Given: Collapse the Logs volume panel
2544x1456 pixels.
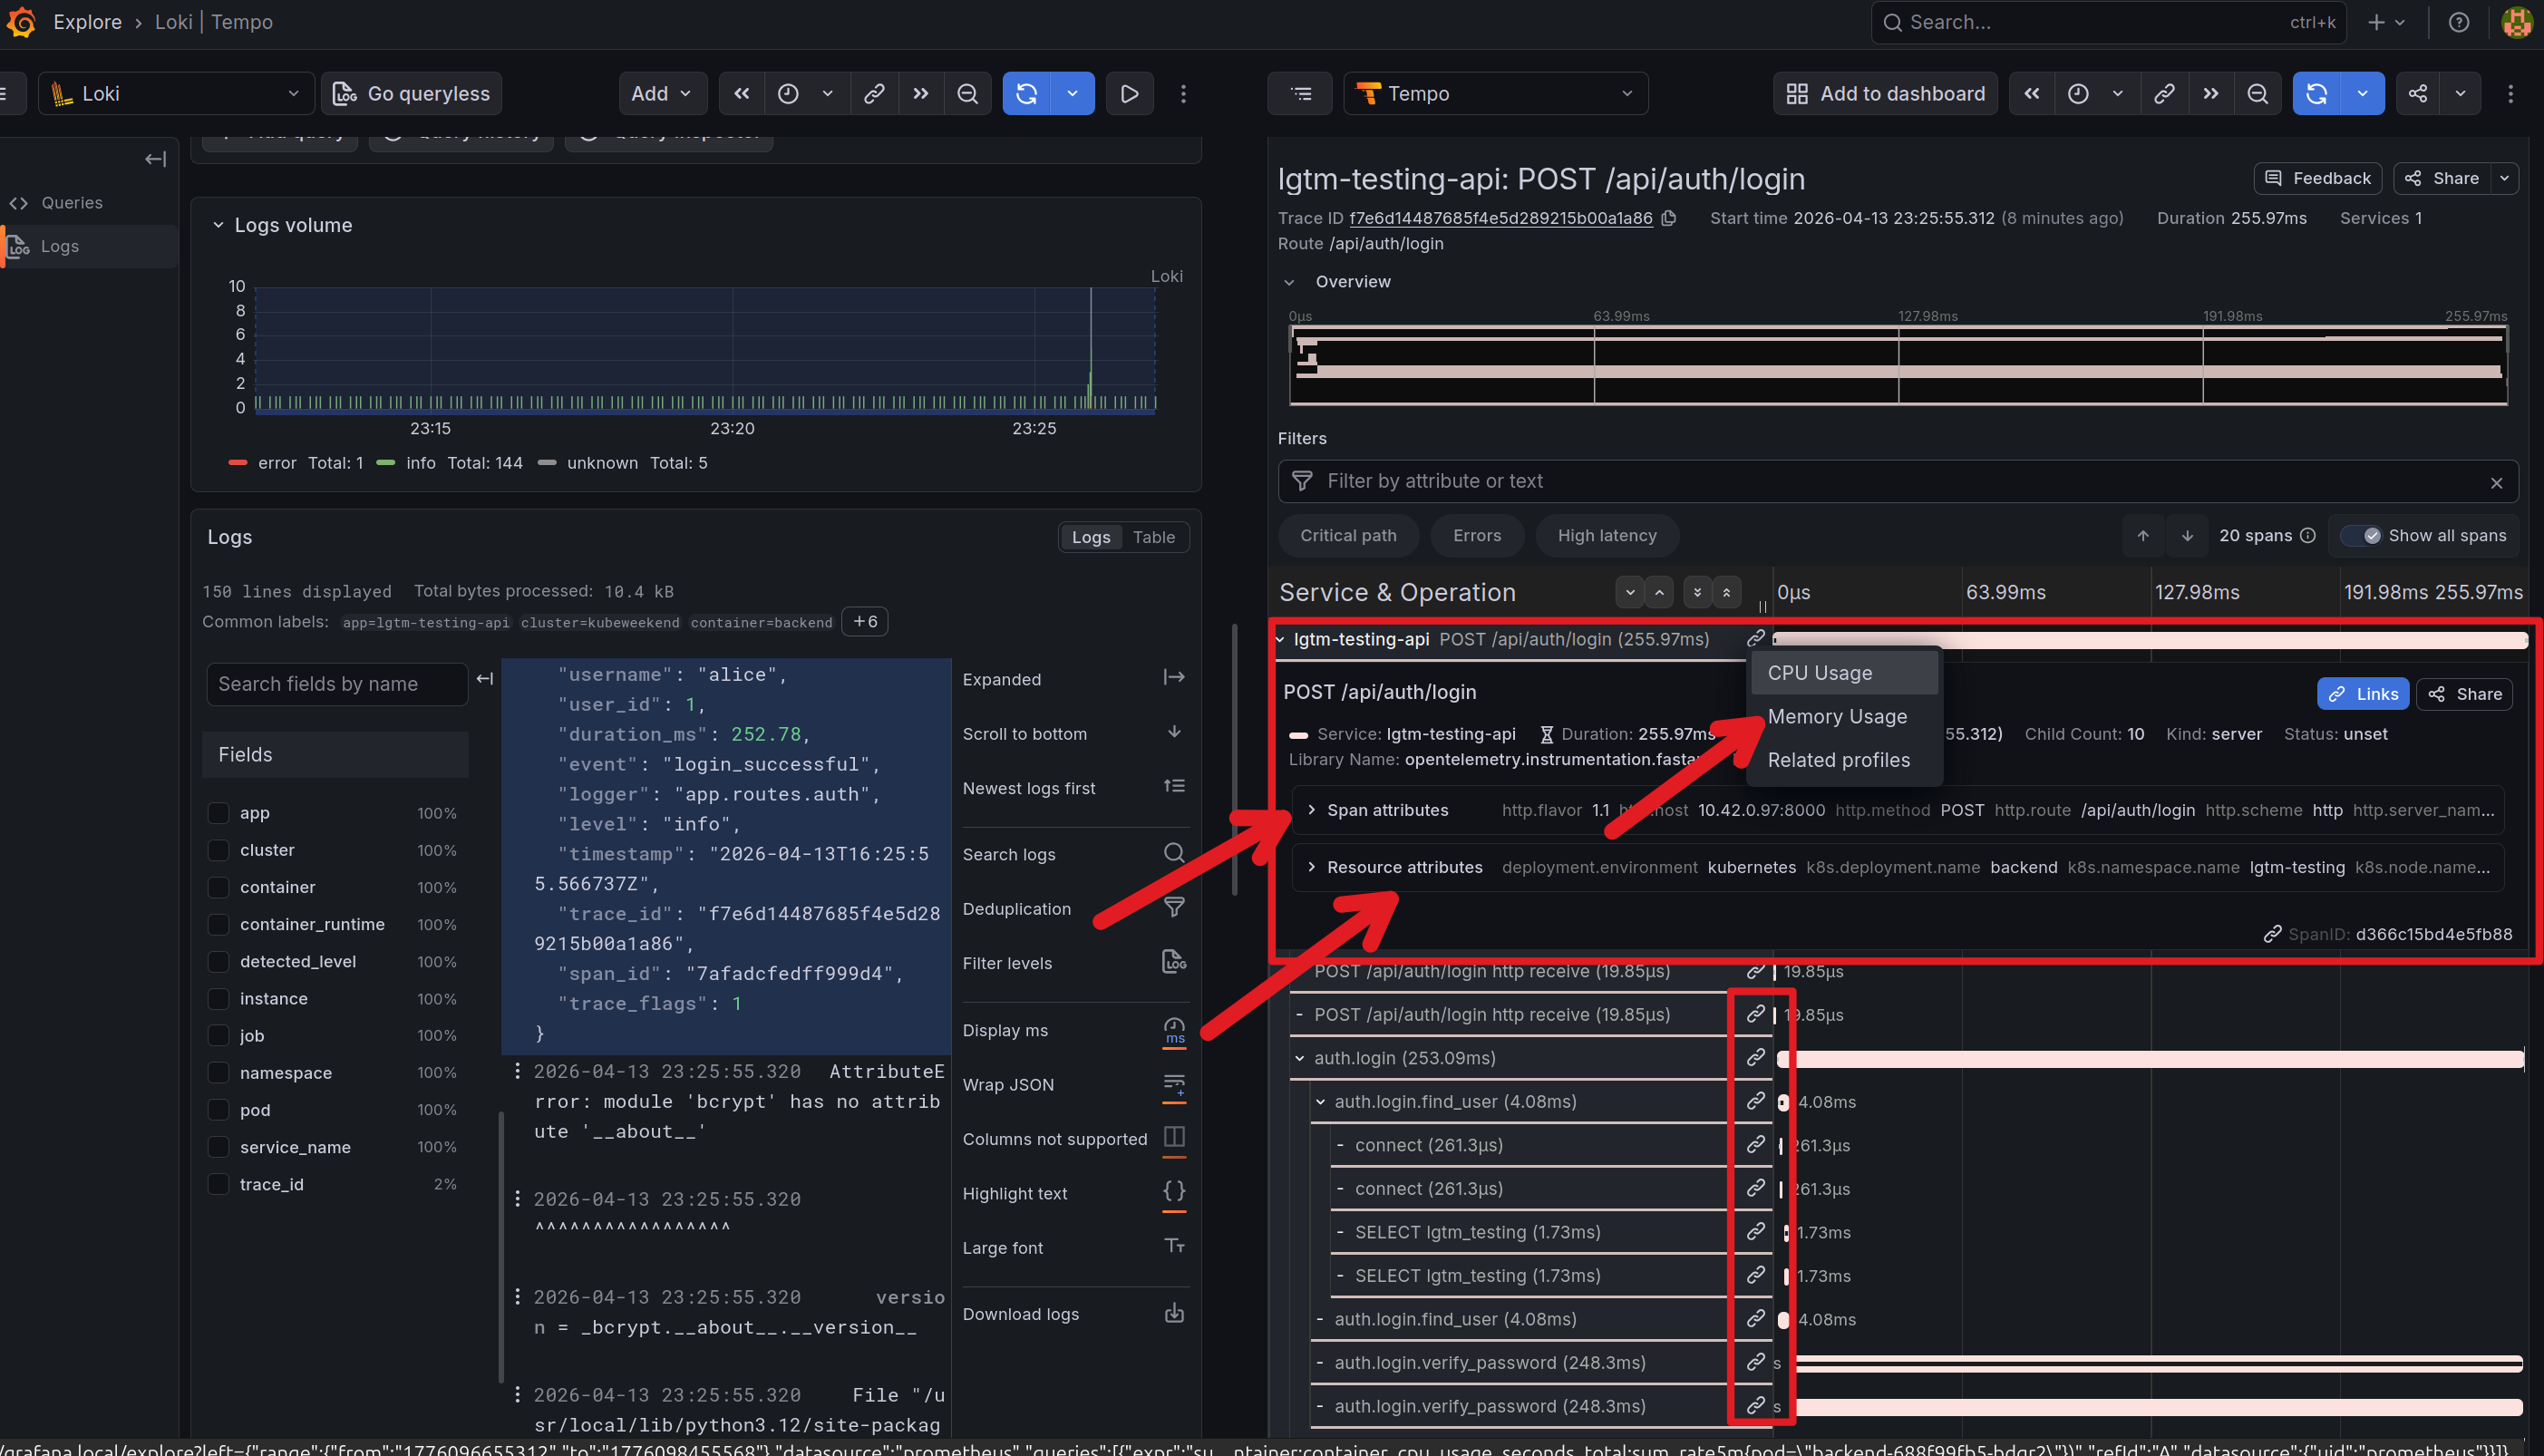Looking at the screenshot, I should coord(218,225).
